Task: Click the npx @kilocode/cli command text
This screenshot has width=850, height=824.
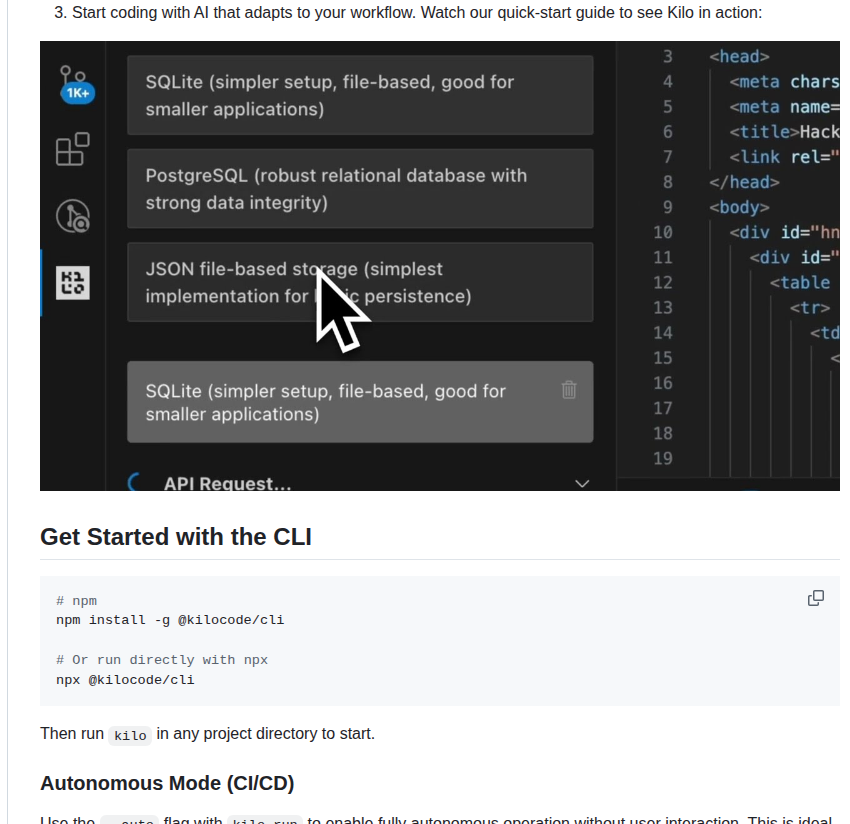Action: [123, 679]
